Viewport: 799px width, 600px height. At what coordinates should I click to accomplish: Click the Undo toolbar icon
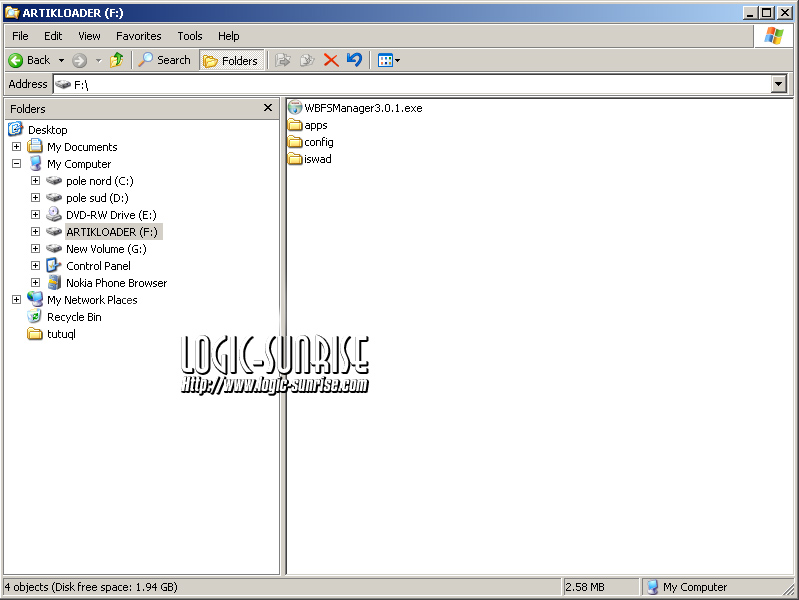(355, 60)
